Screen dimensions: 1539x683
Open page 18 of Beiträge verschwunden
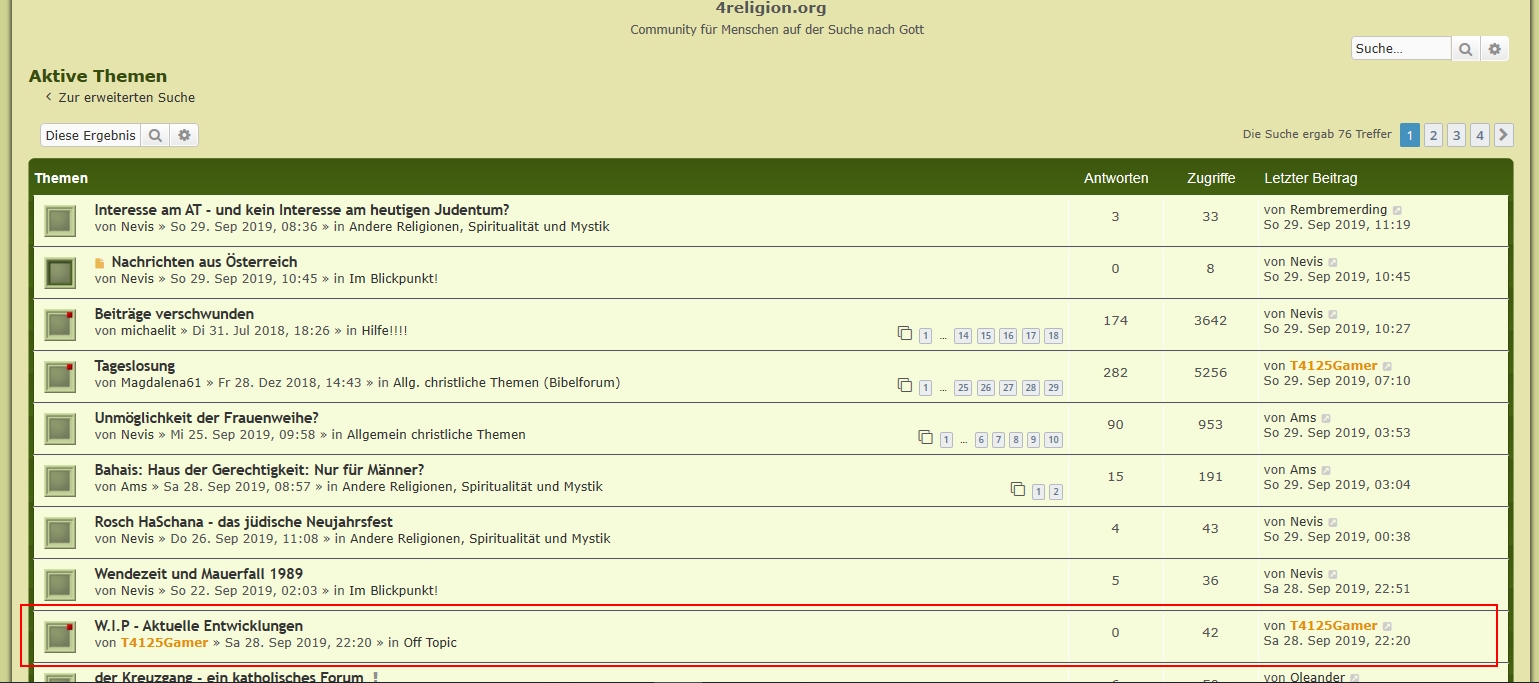(1053, 336)
